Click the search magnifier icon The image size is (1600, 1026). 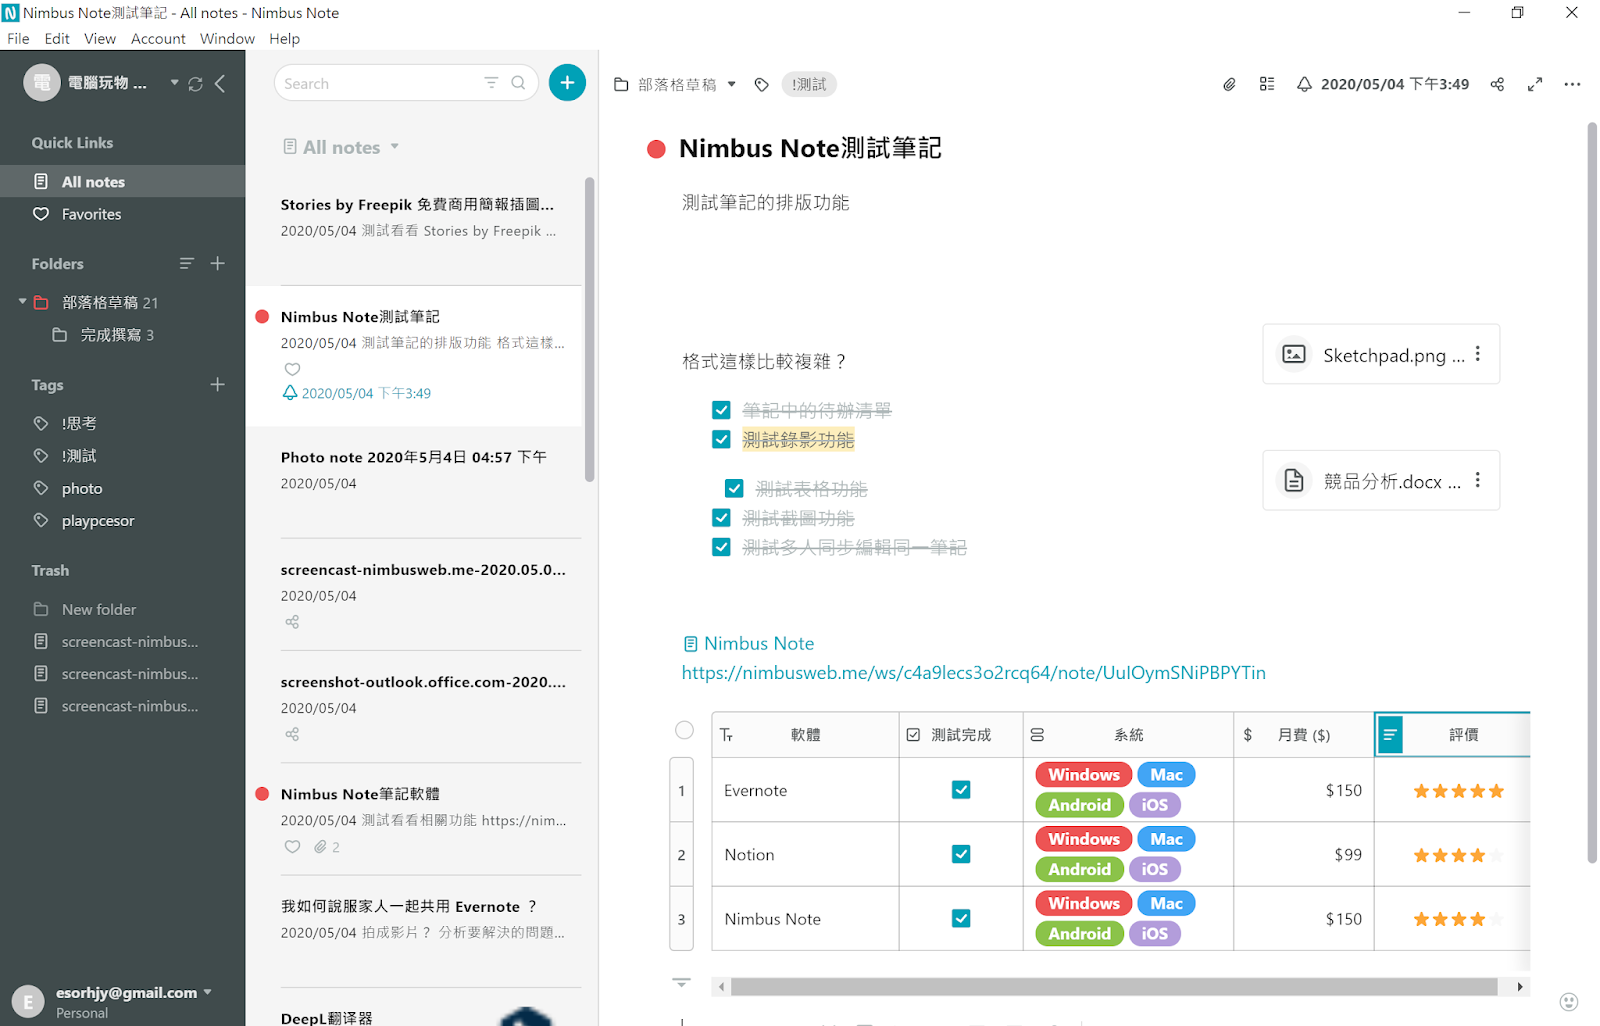coord(518,83)
